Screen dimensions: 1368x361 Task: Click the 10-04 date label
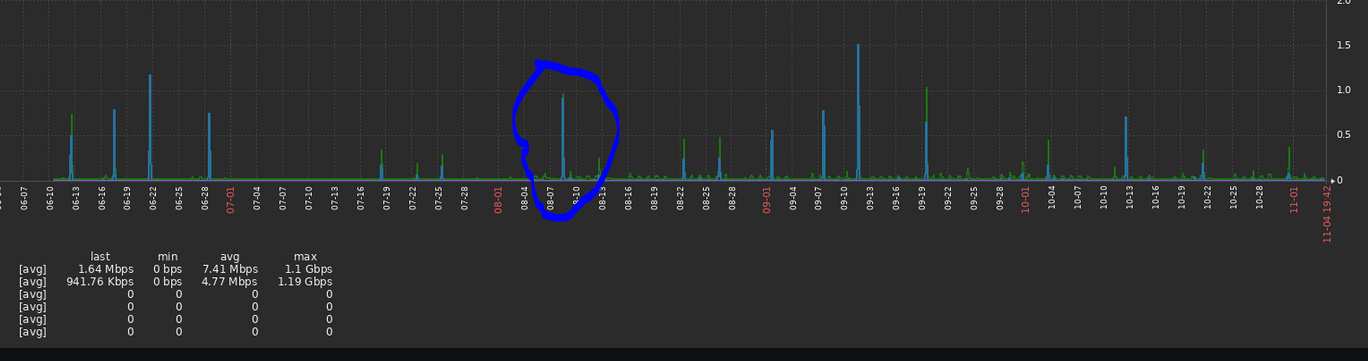[1052, 197]
